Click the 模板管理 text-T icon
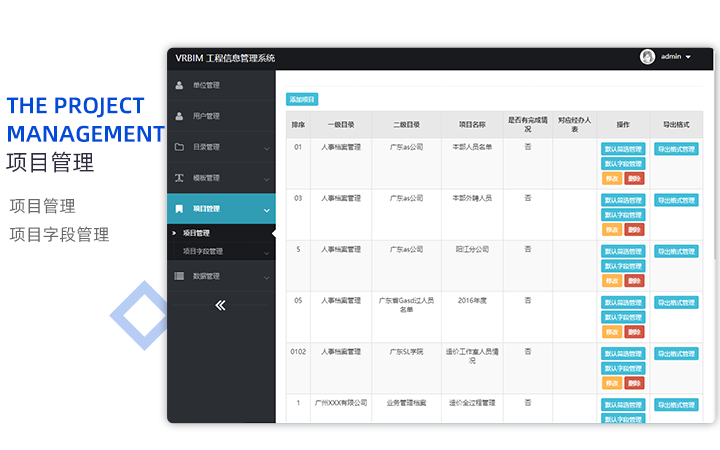720x450 pixels. click(x=179, y=178)
